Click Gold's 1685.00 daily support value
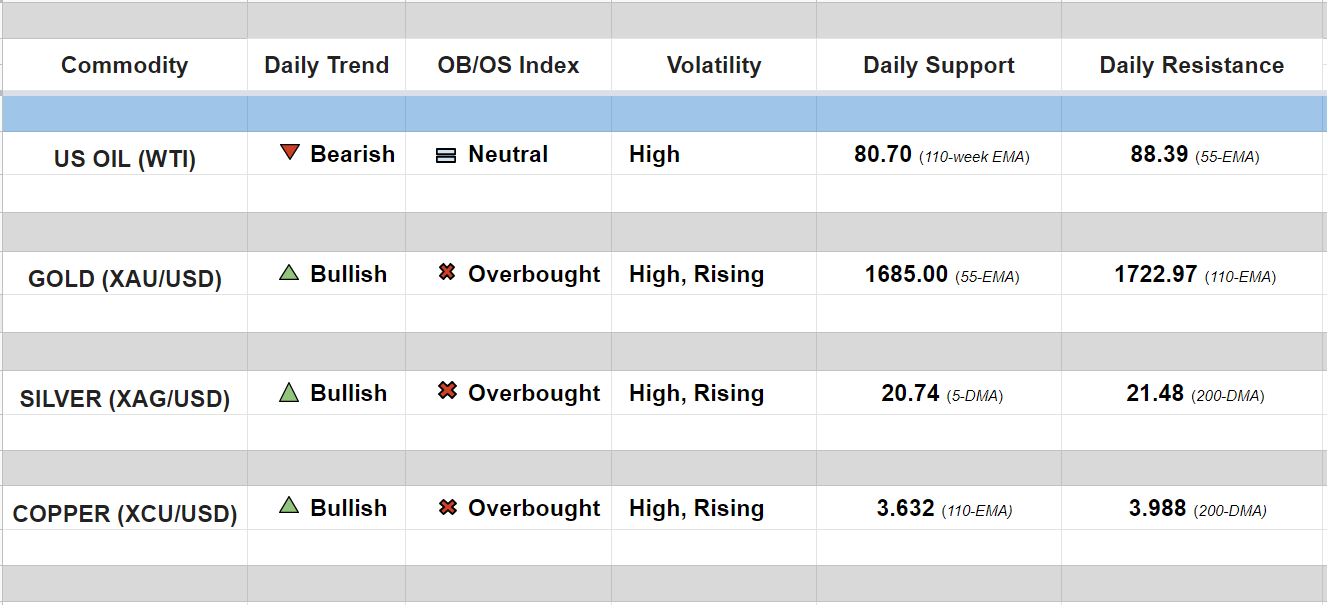Image resolution: width=1327 pixels, height=605 pixels. 906,274
